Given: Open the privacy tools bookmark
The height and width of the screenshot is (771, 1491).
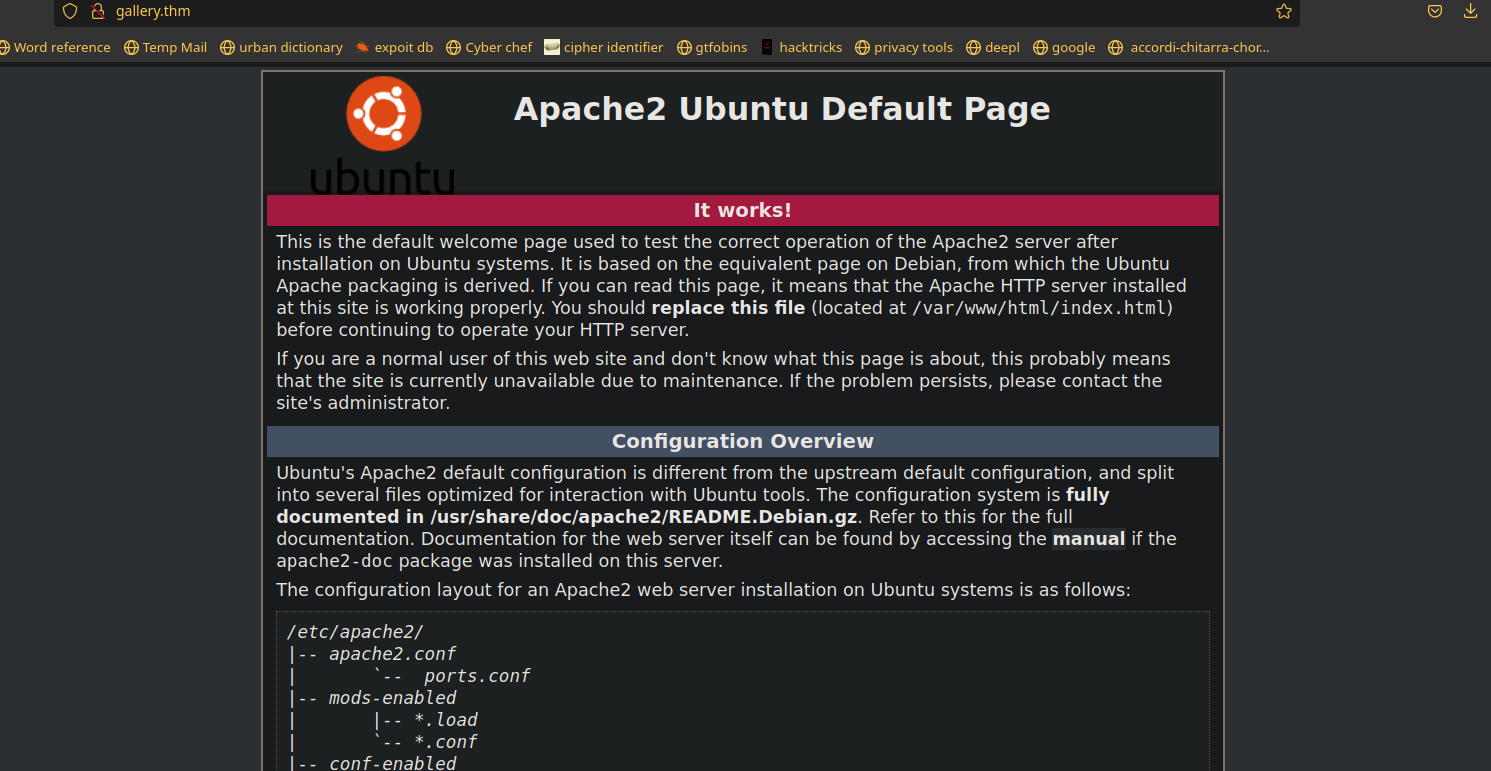Looking at the screenshot, I should 904,47.
